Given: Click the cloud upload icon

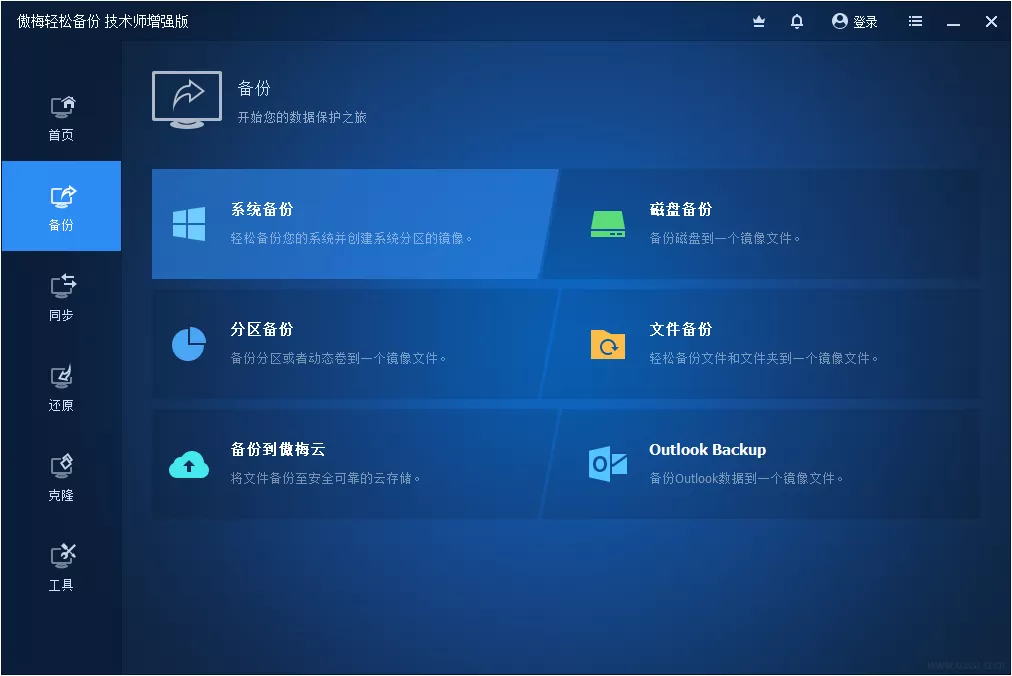Looking at the screenshot, I should [189, 464].
